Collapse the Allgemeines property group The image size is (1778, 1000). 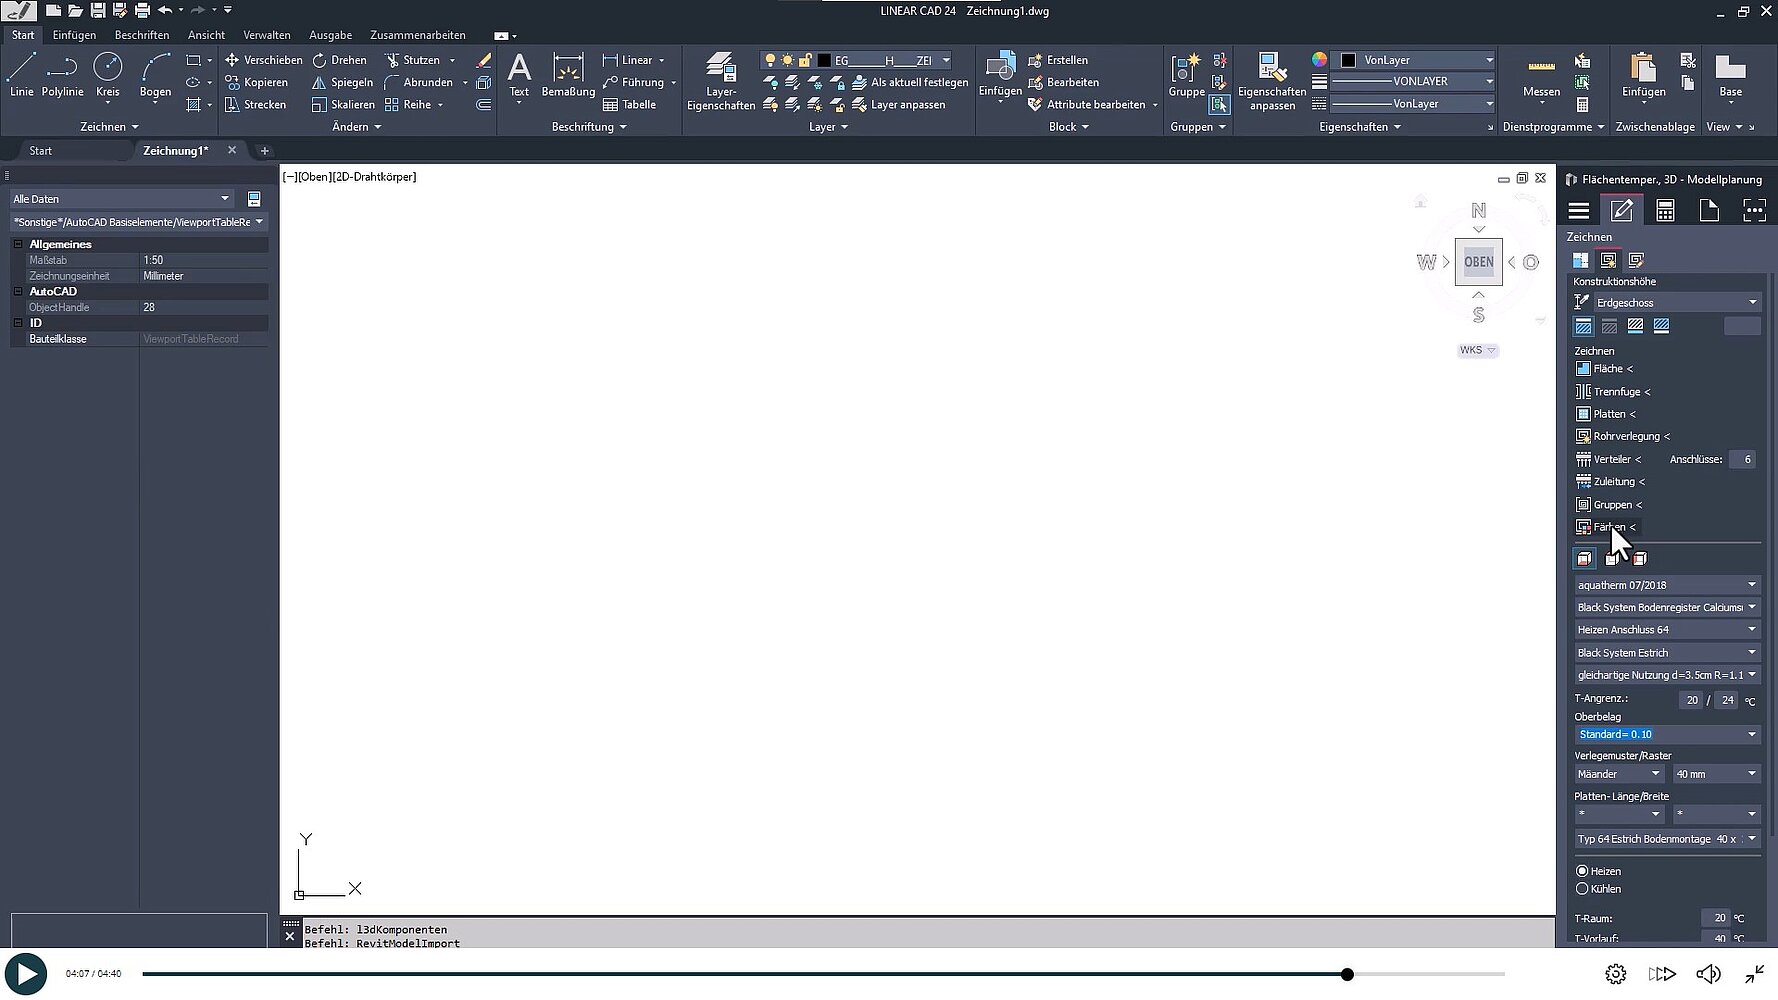coord(18,244)
